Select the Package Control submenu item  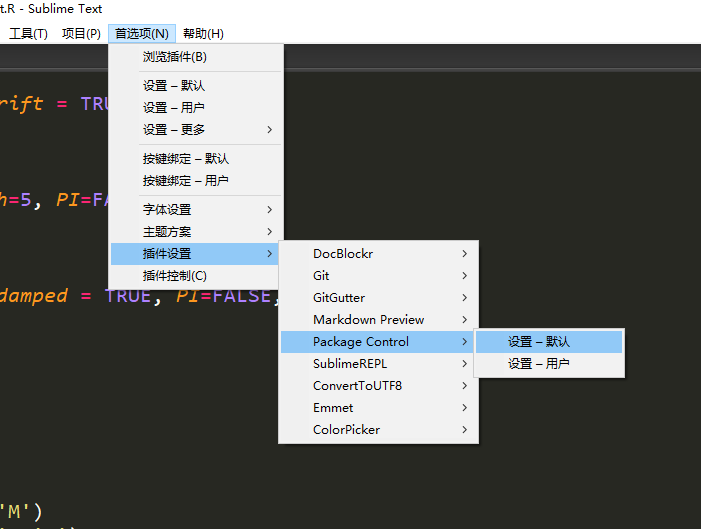pyautogui.click(x=378, y=342)
